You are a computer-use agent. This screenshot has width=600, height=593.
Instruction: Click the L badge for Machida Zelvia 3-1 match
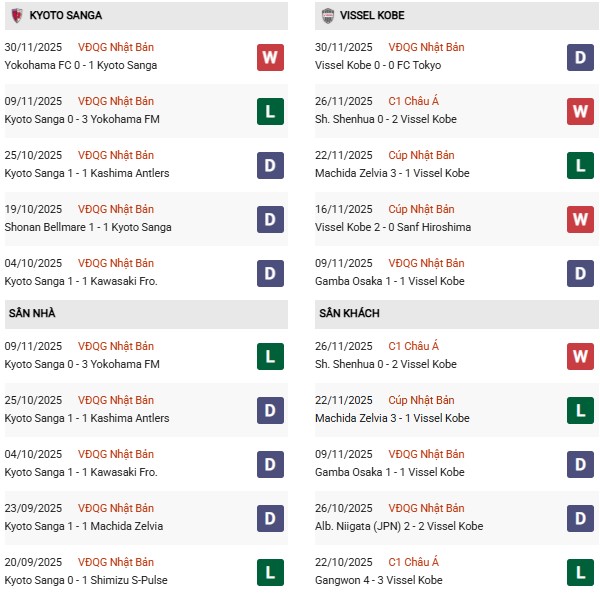point(581,165)
